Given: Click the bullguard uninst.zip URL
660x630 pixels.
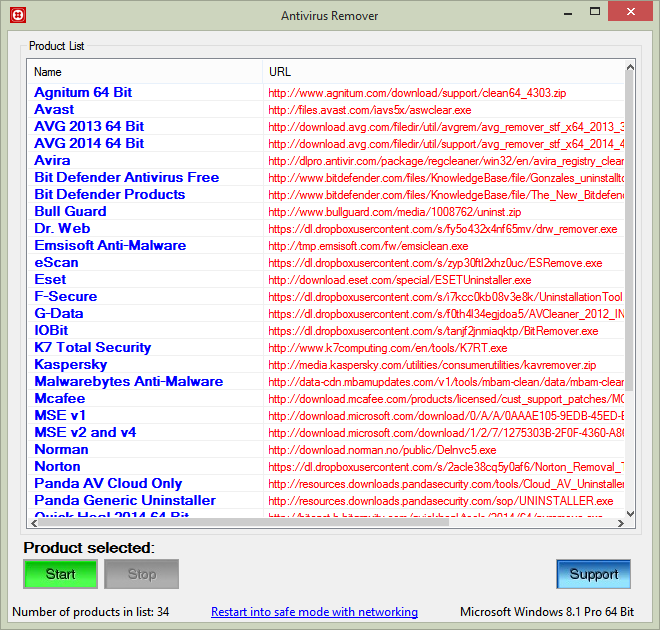Looking at the screenshot, I should (x=394, y=212).
